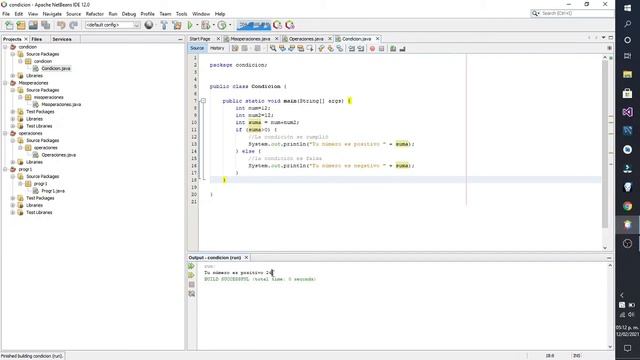Minimize the Projects panel with the dash button

tap(180, 39)
